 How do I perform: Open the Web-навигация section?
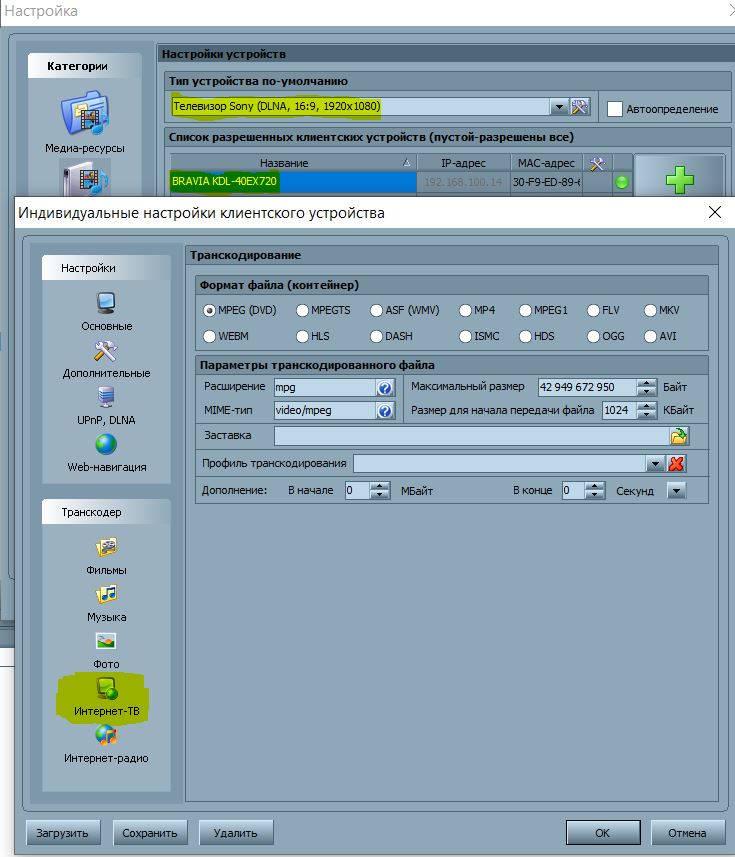(106, 451)
